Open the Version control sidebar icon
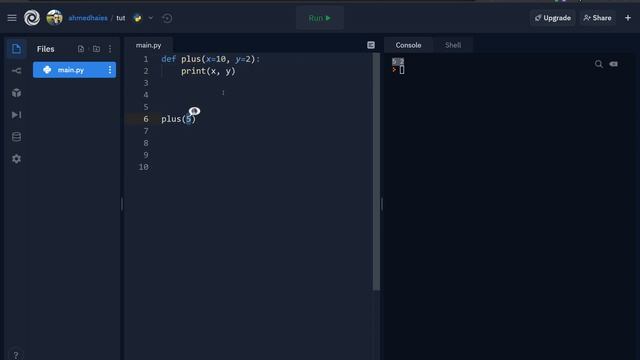Viewport: 640px width, 360px height. (x=16, y=71)
